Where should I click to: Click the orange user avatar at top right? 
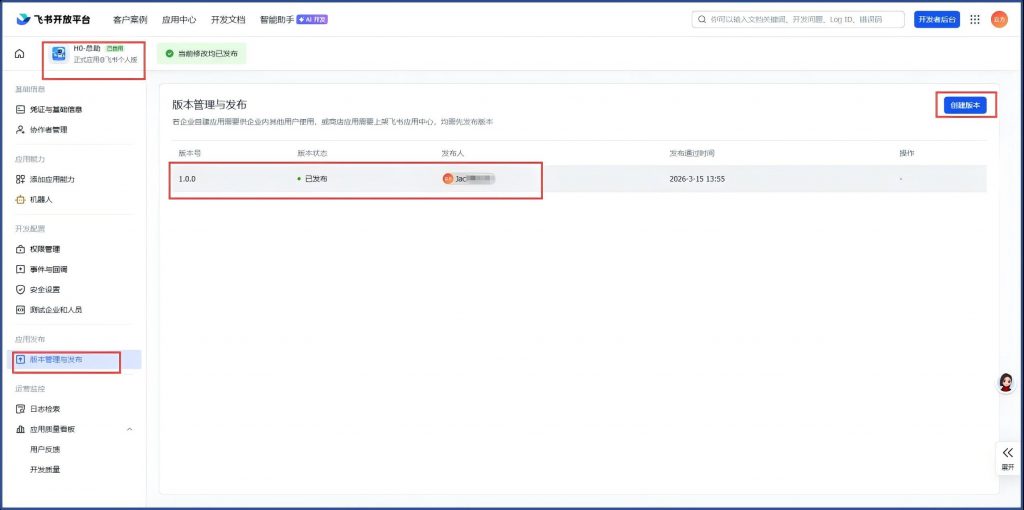pyautogui.click(x=998, y=19)
